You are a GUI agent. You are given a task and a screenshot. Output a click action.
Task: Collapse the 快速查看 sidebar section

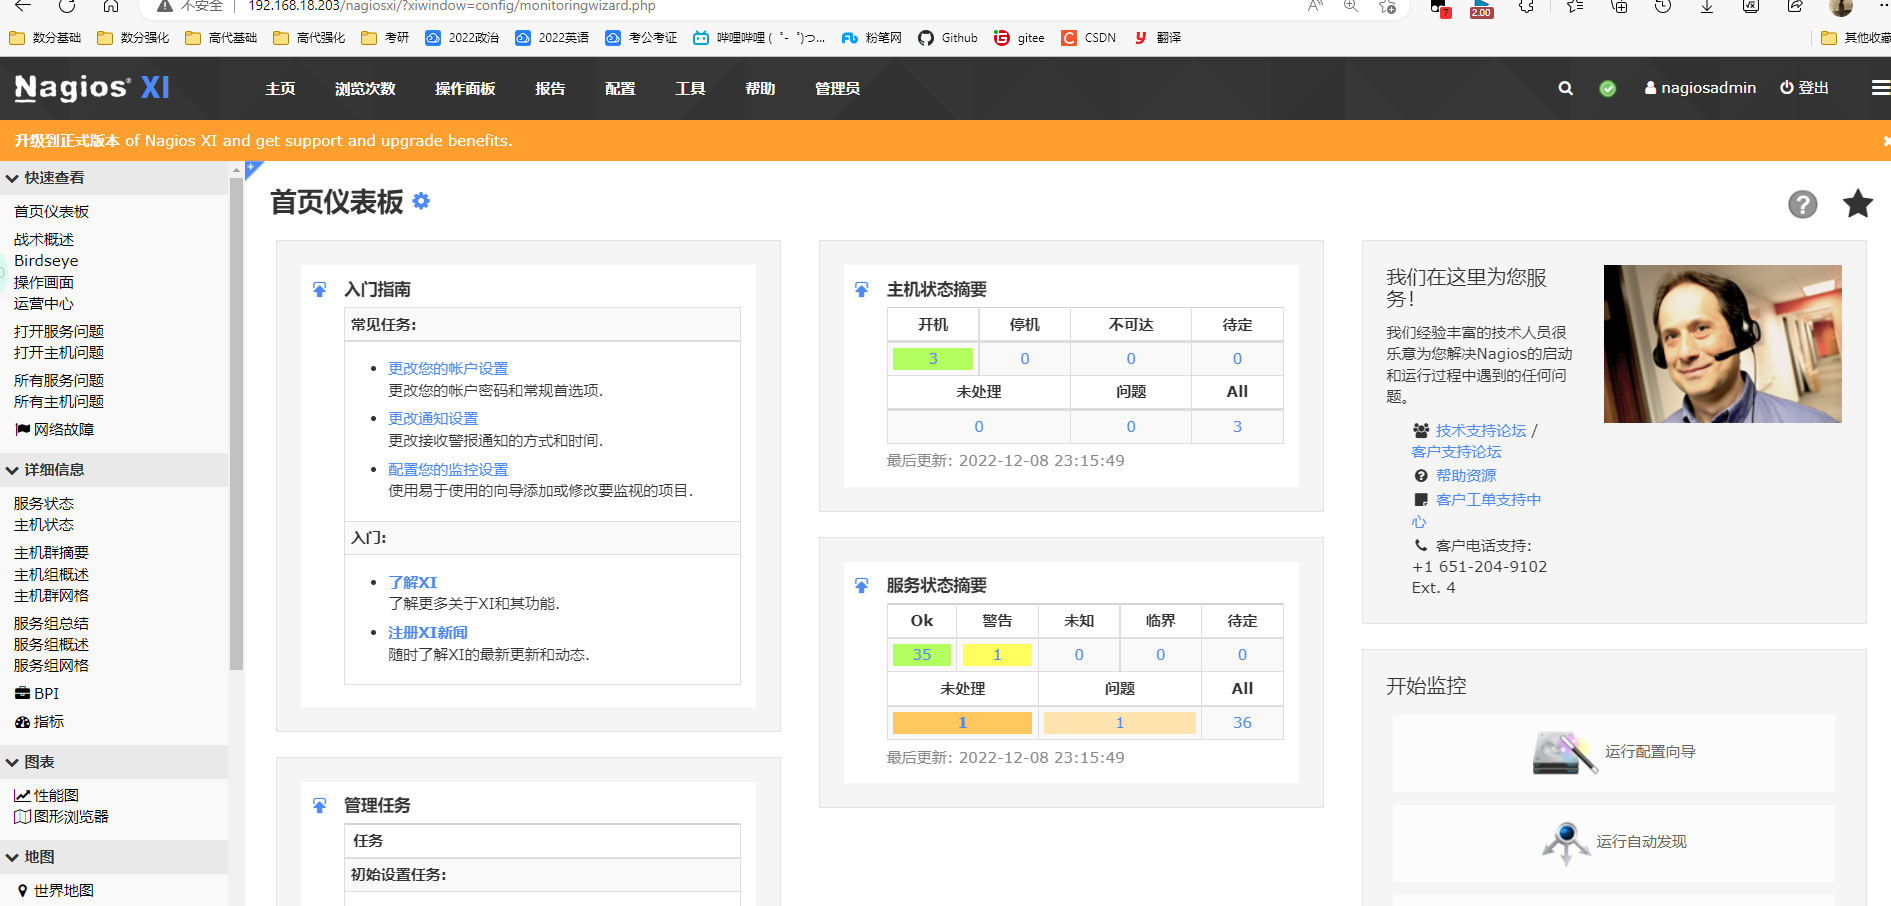[13, 178]
